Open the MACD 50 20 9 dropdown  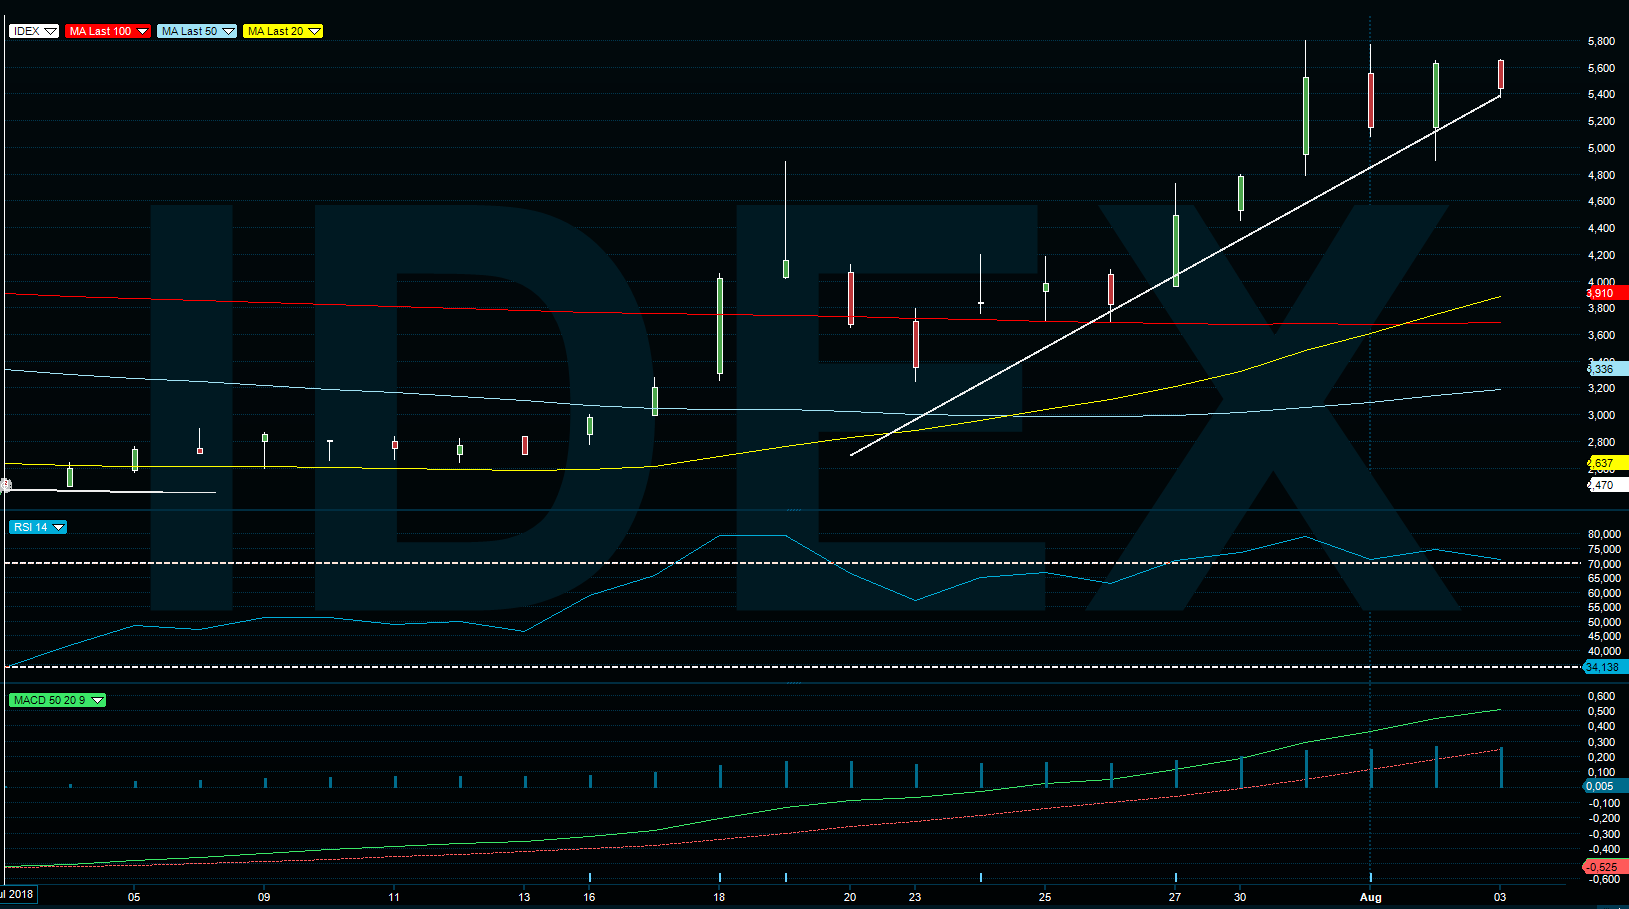(x=57, y=700)
